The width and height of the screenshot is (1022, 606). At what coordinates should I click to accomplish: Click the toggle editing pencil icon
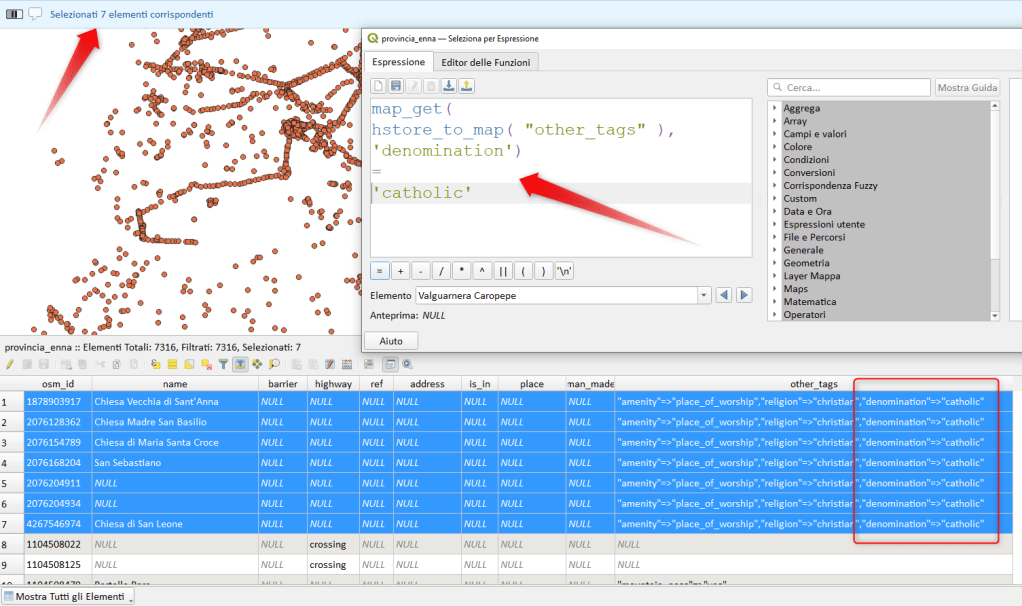click(x=10, y=365)
